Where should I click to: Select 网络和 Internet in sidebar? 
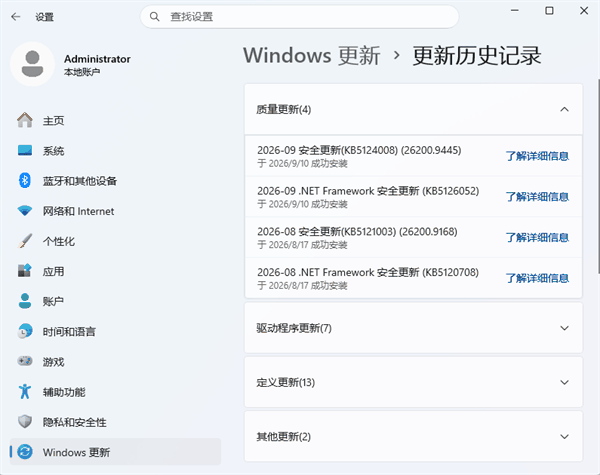click(x=115, y=211)
